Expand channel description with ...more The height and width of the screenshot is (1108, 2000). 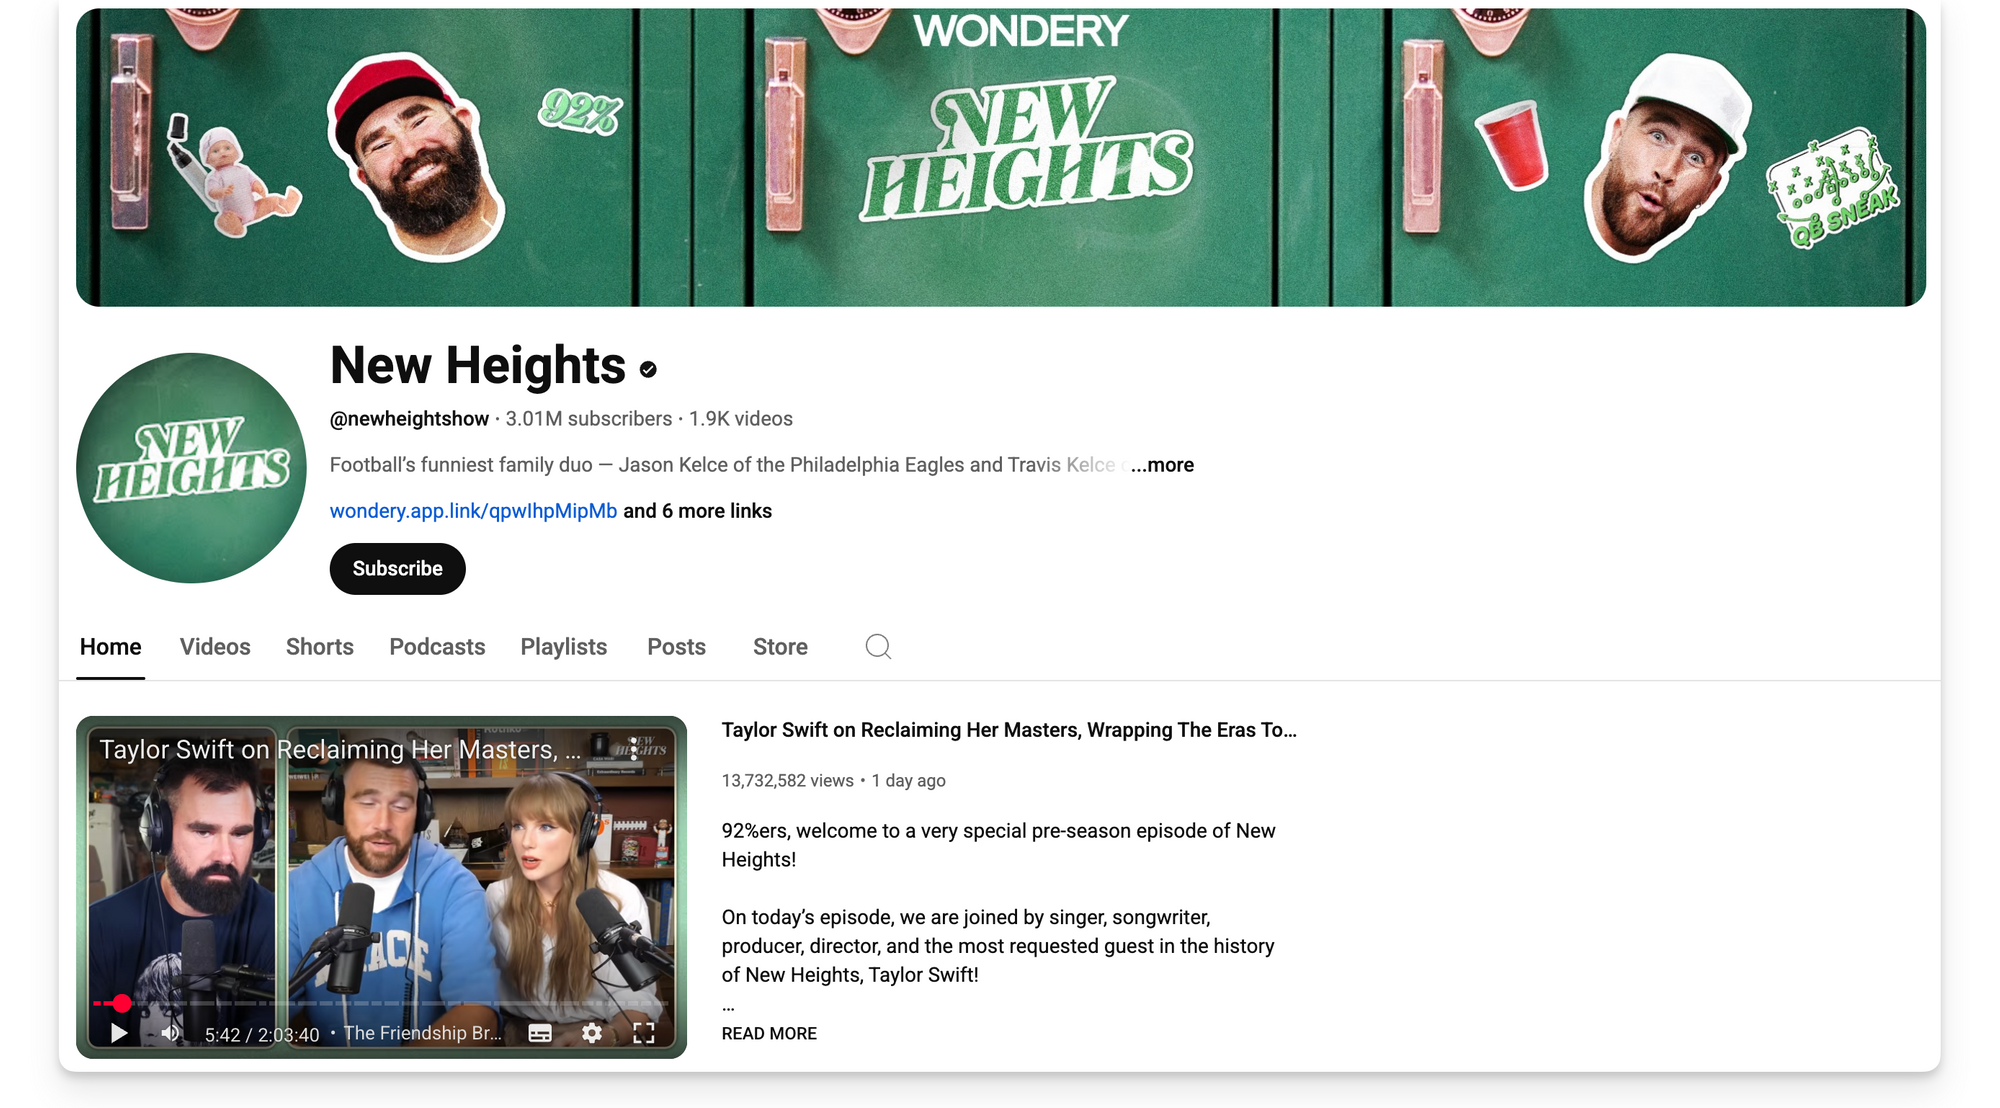point(1162,465)
